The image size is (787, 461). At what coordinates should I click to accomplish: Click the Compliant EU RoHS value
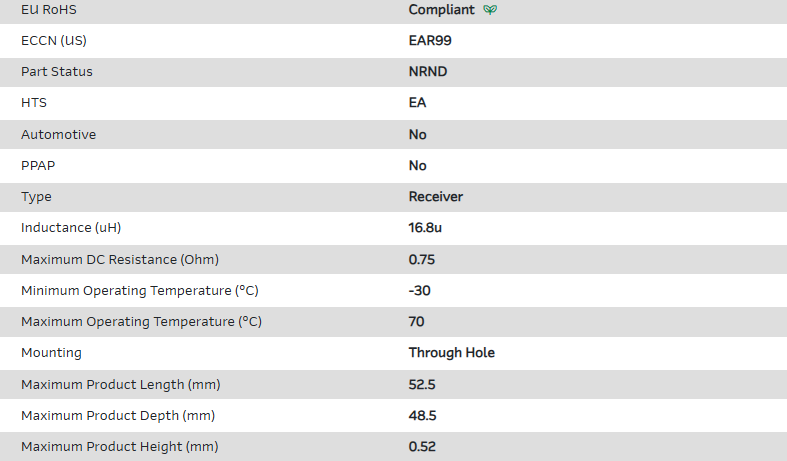pos(442,10)
